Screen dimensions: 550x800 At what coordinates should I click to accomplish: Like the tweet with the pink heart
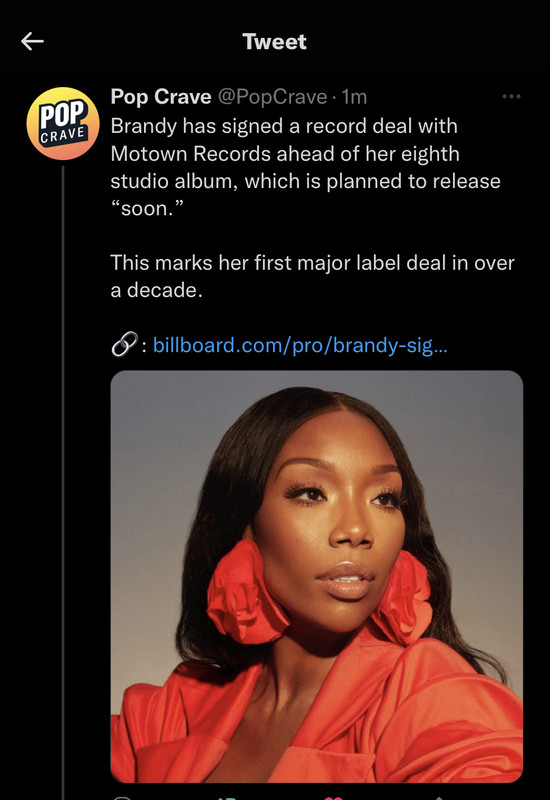[x=333, y=797]
